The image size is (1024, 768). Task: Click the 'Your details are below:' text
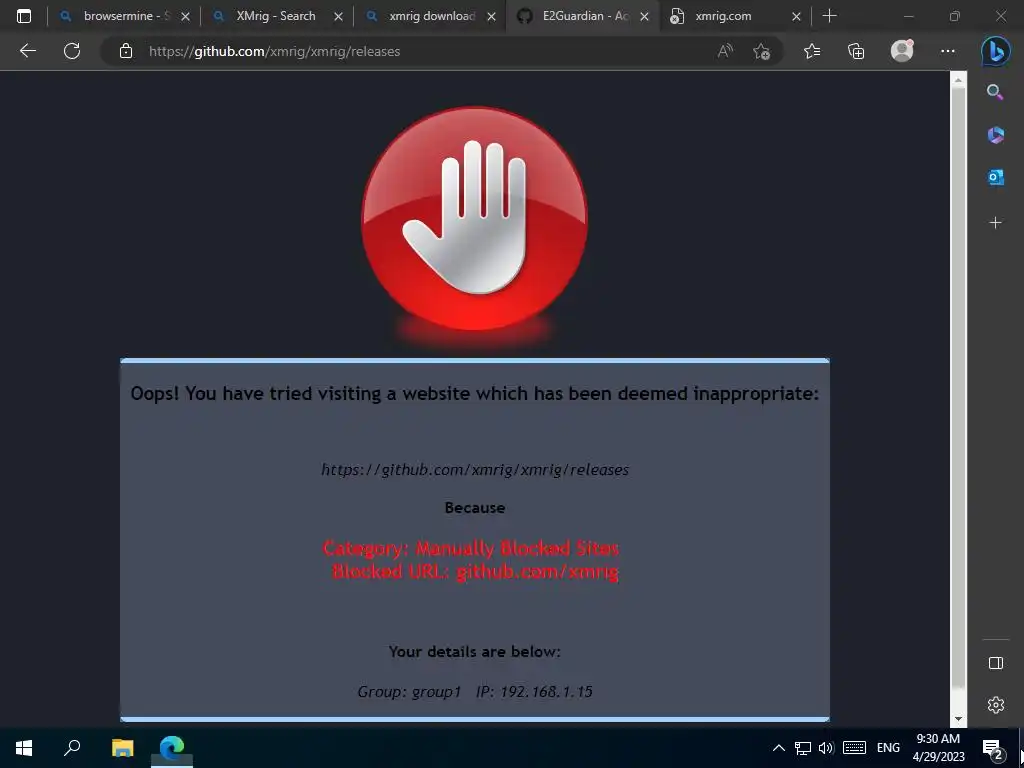tap(475, 652)
